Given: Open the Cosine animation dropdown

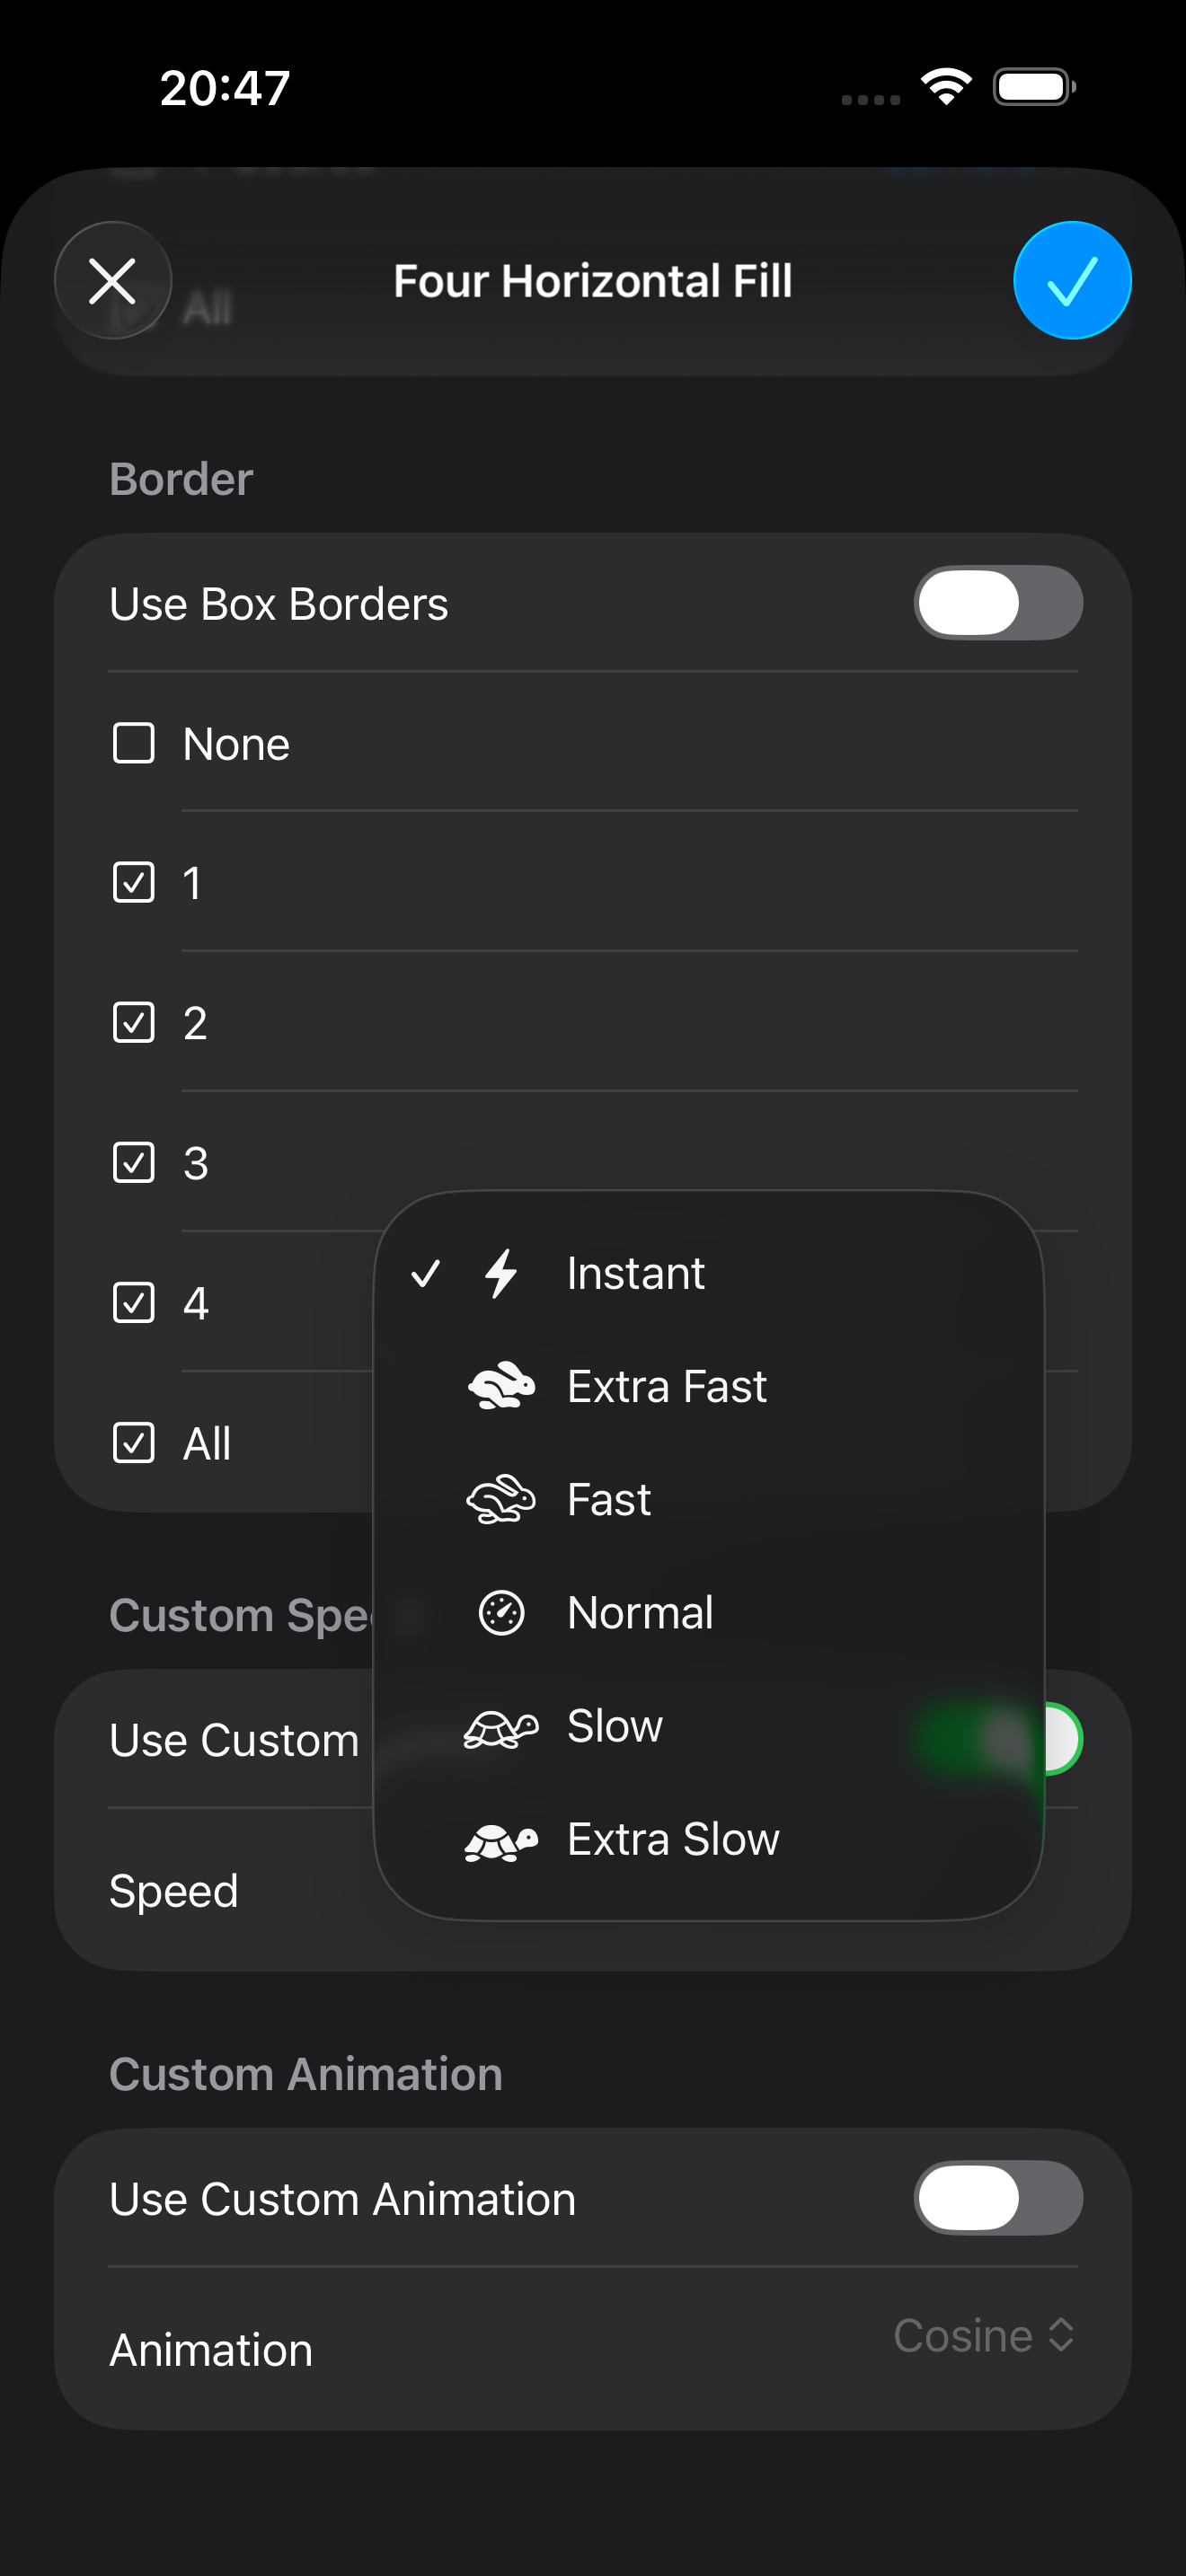Looking at the screenshot, I should [983, 2336].
